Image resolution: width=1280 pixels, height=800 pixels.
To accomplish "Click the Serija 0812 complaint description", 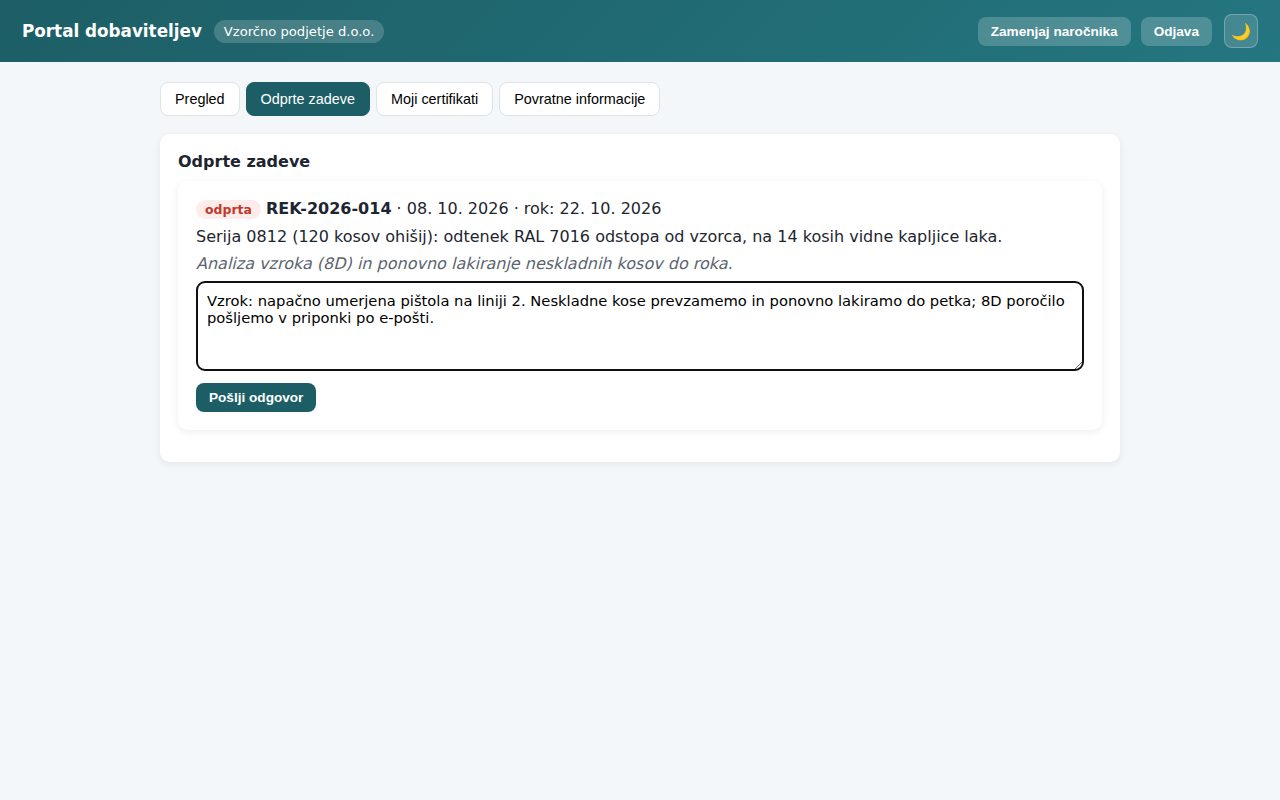I will click(x=599, y=237).
